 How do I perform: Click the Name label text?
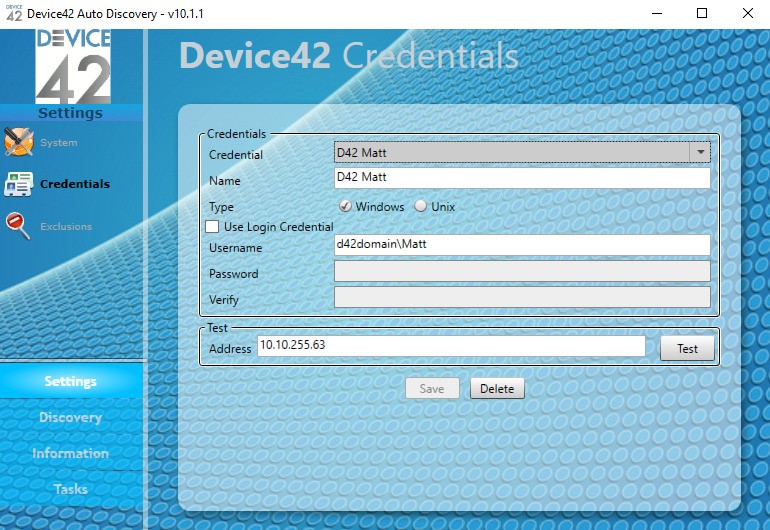point(224,181)
